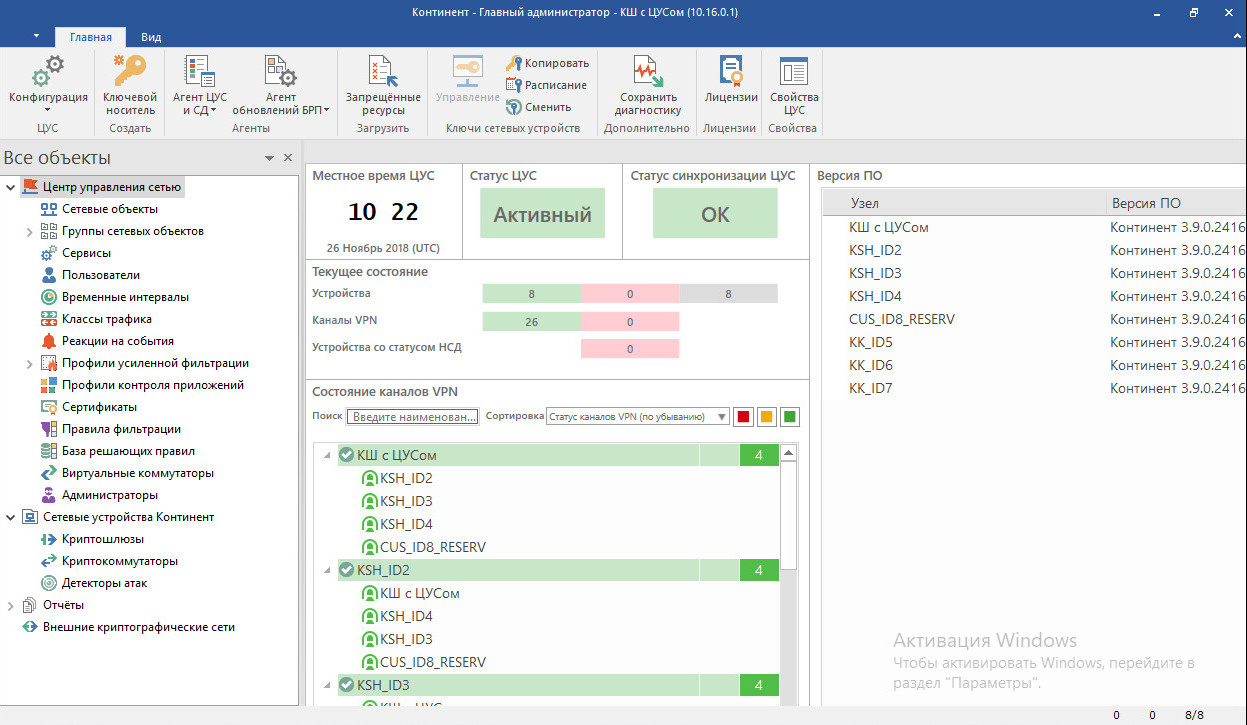Click the Криптошлюзы icon

(x=49, y=539)
